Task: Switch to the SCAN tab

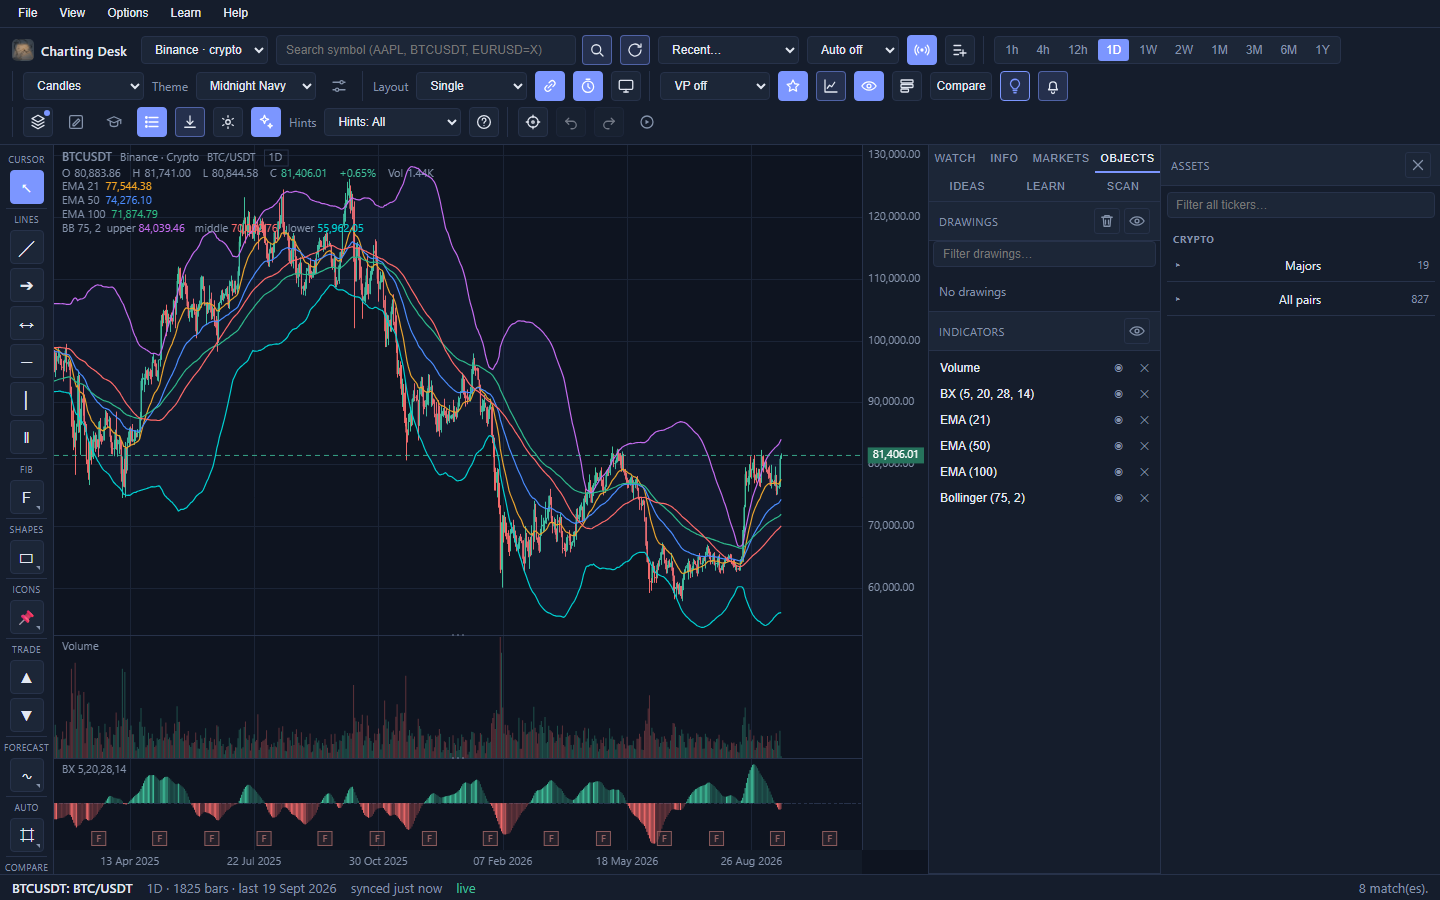Action: [x=1123, y=186]
